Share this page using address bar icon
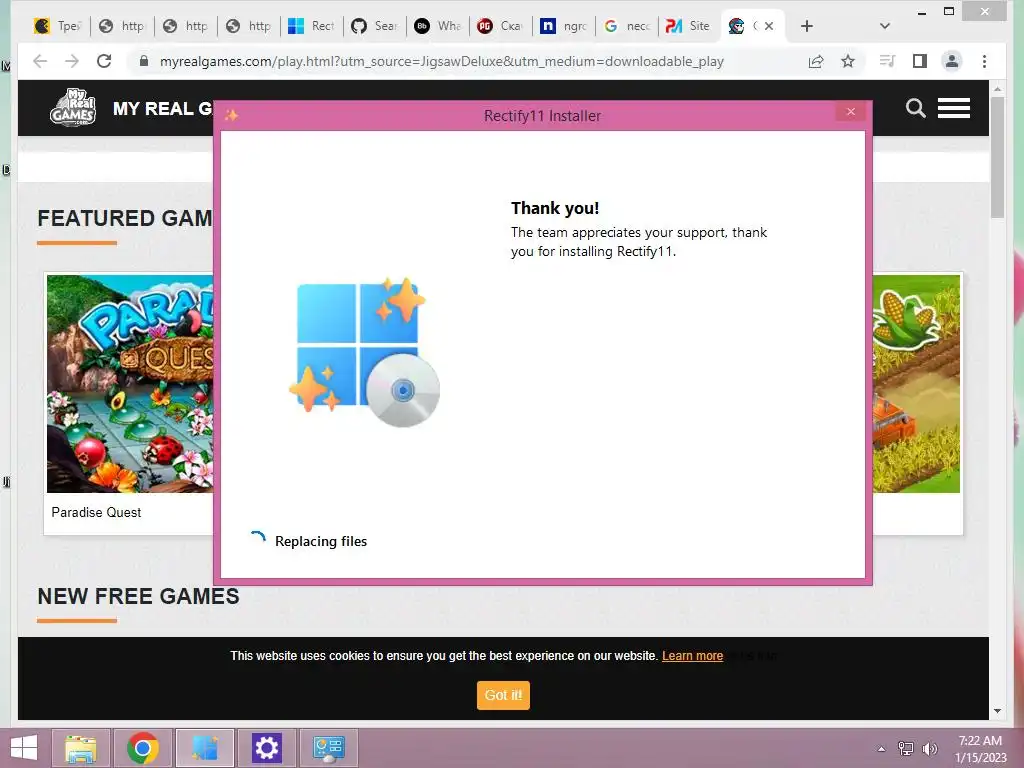Image resolution: width=1024 pixels, height=768 pixels. 816,61
